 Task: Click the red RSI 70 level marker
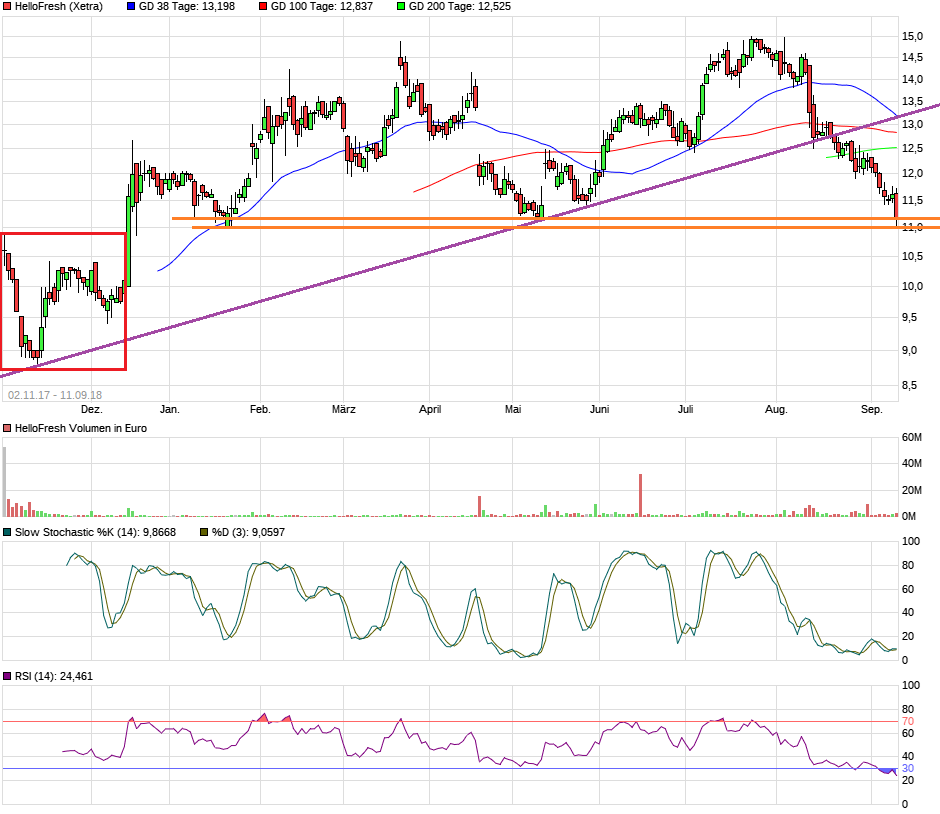909,721
